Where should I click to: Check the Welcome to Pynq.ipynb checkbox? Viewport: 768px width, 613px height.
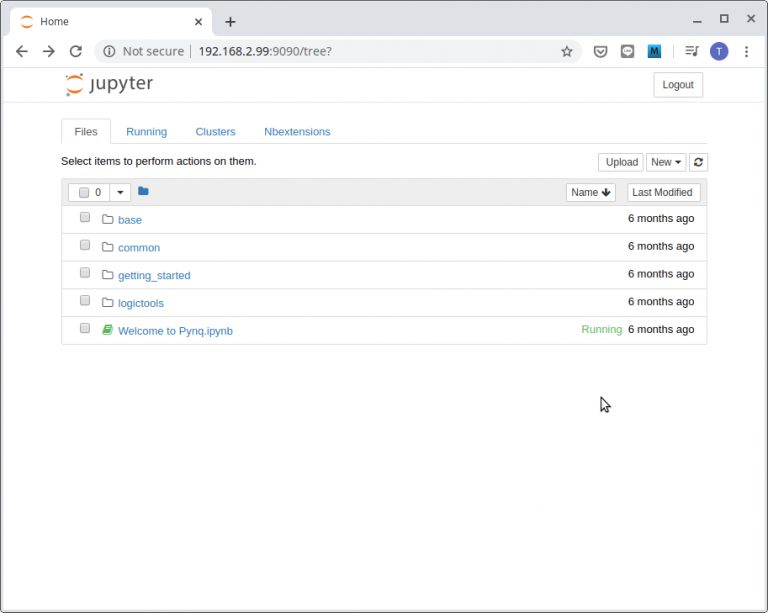(85, 329)
